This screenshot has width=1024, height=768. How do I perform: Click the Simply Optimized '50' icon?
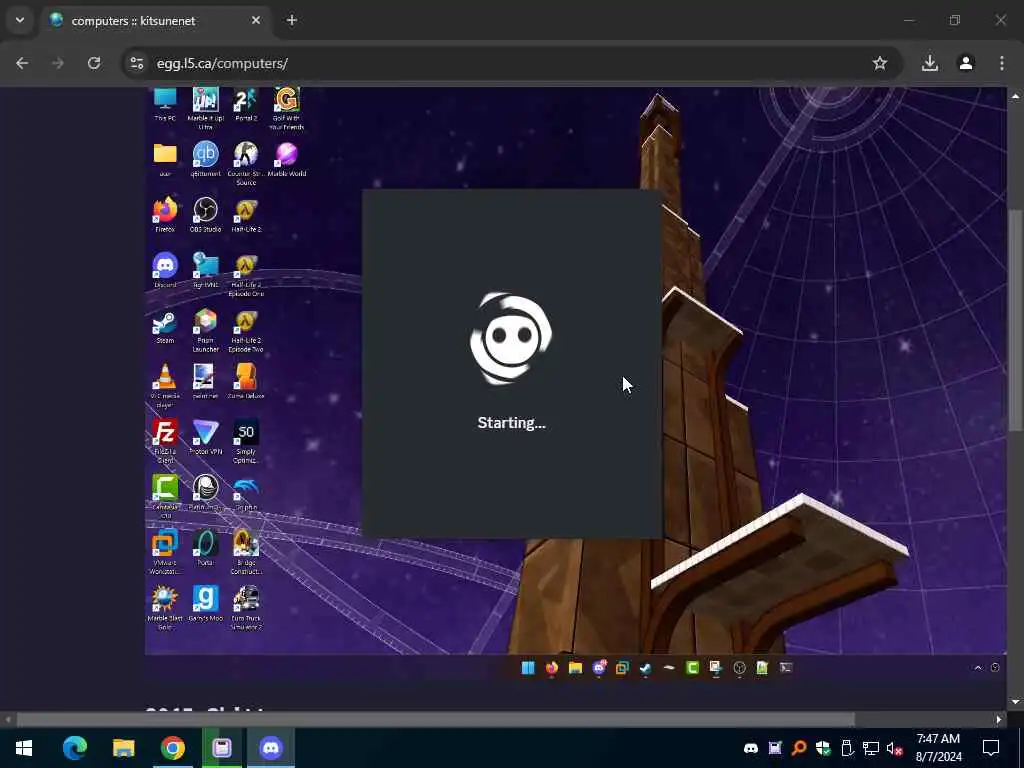246,441
